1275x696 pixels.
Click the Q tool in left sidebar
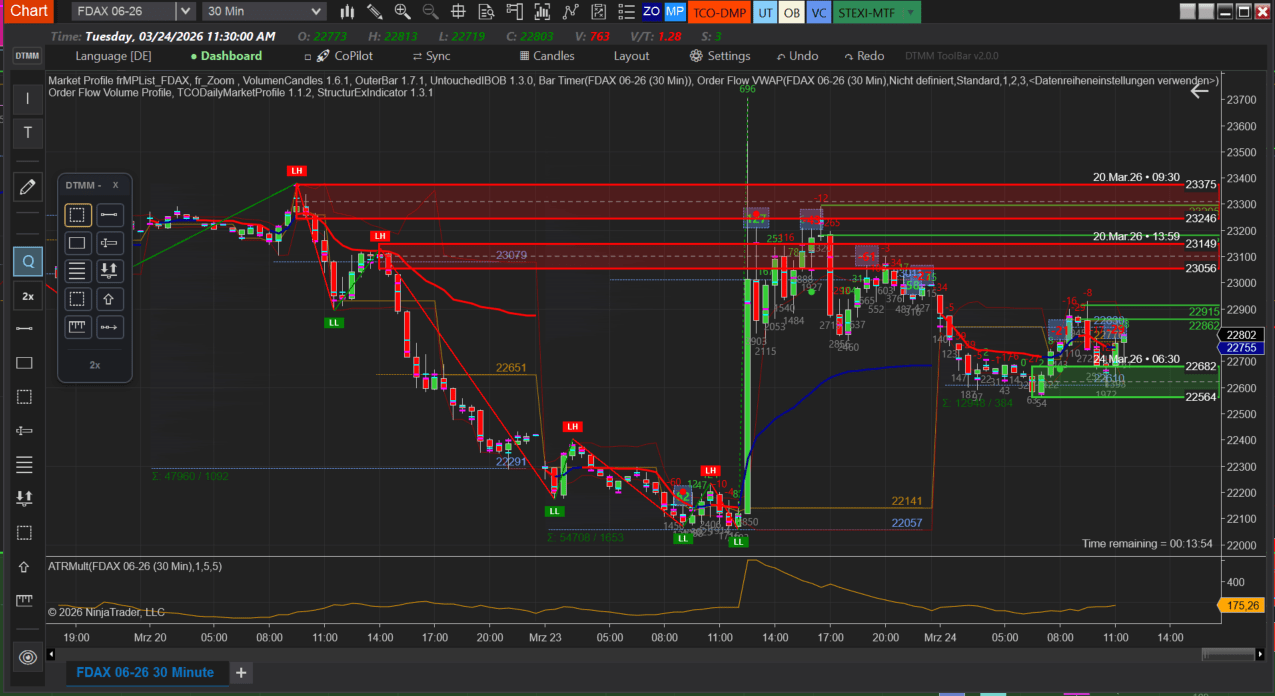(27, 262)
